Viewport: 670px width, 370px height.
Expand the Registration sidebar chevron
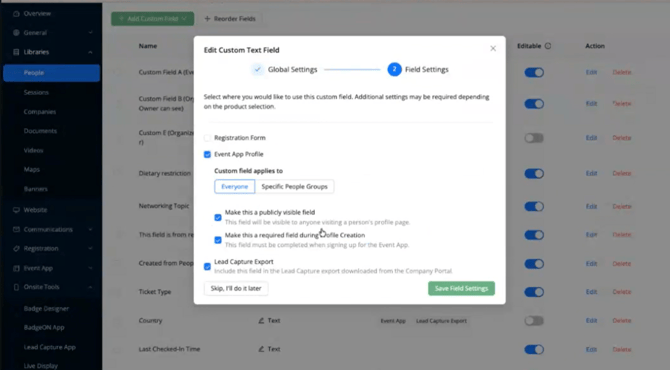point(90,249)
